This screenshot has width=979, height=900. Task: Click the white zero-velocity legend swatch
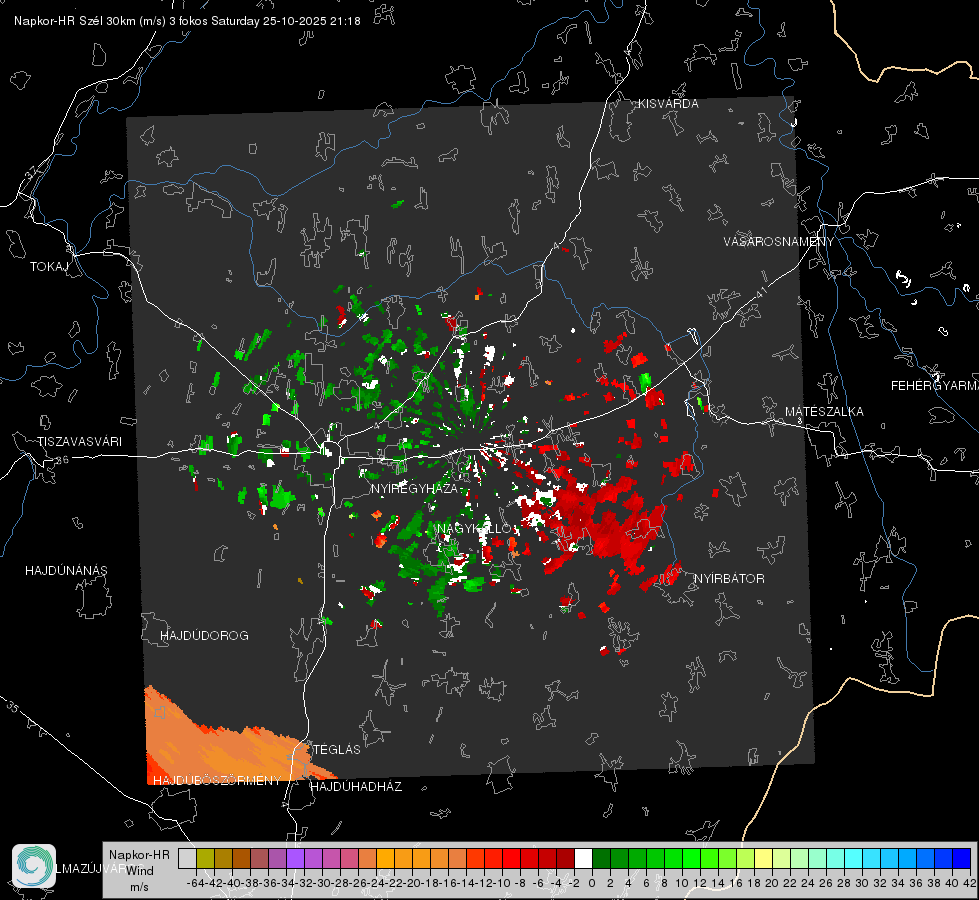point(583,858)
